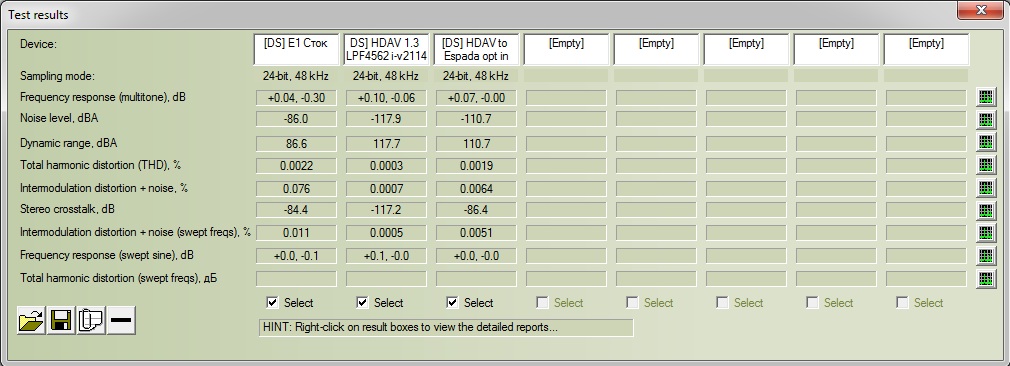The image size is (1010, 366).
Task: Click the open results folder icon
Action: click(x=31, y=320)
